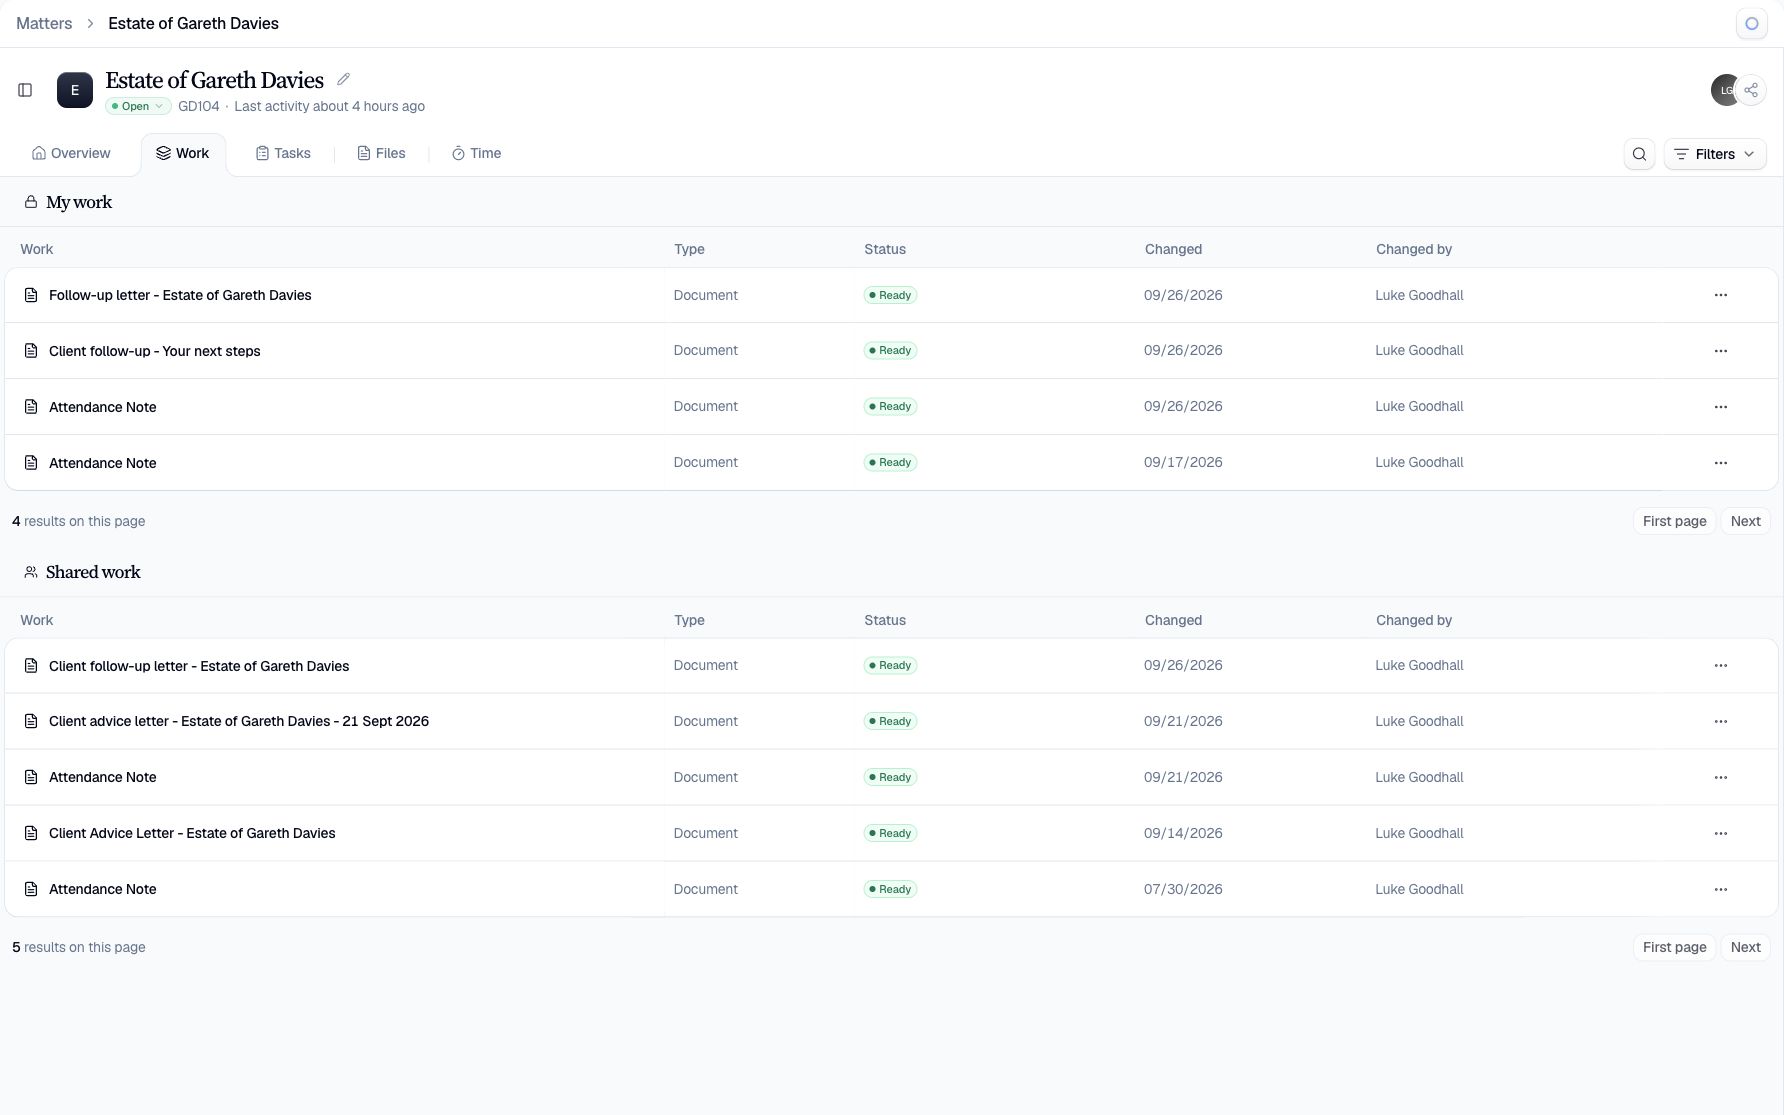Go to the Tasks tab

pyautogui.click(x=283, y=153)
